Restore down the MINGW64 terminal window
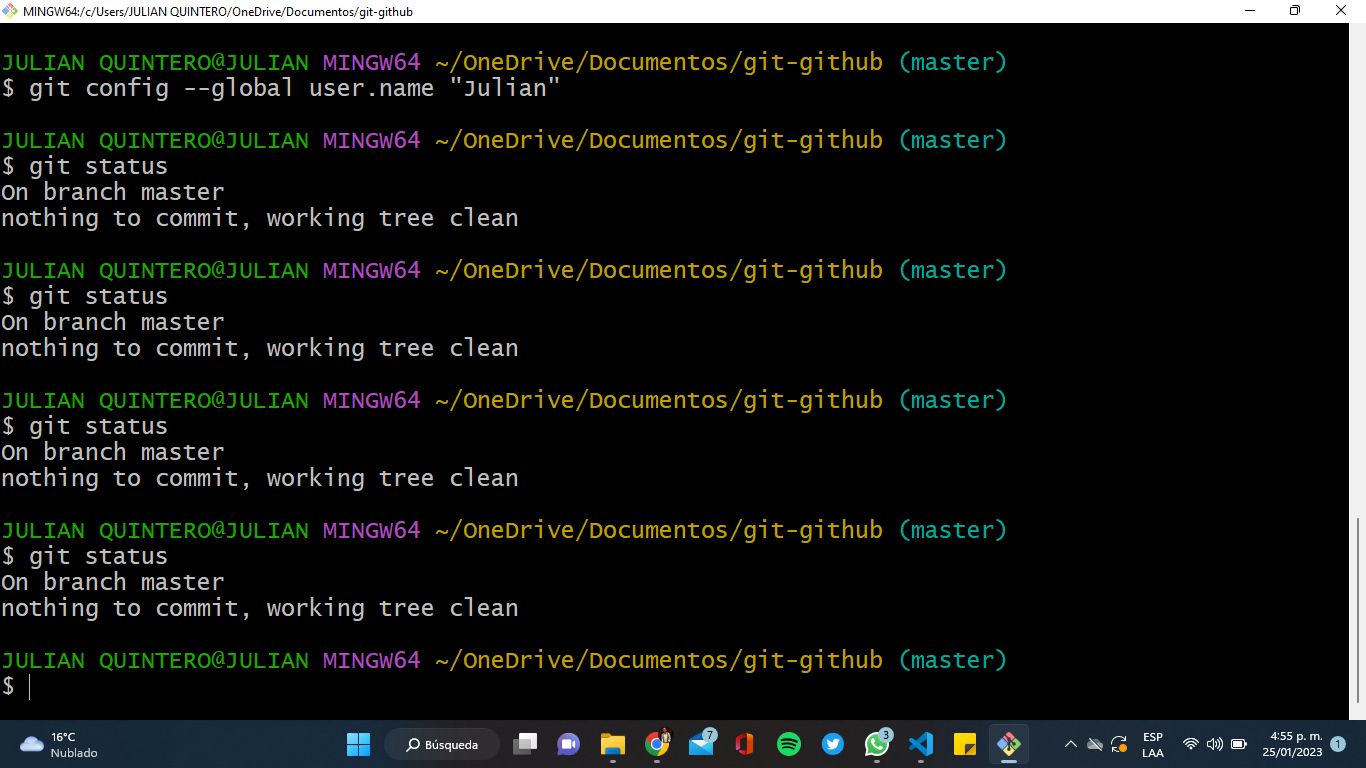 1295,11
